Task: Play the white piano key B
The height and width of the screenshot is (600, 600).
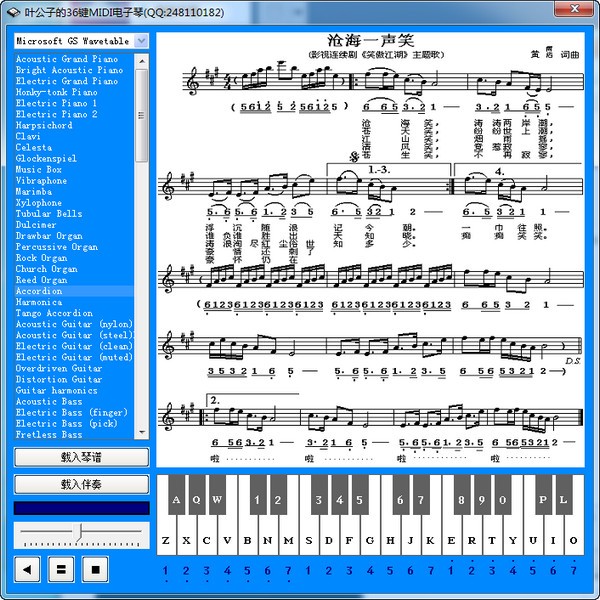Action: (x=248, y=536)
